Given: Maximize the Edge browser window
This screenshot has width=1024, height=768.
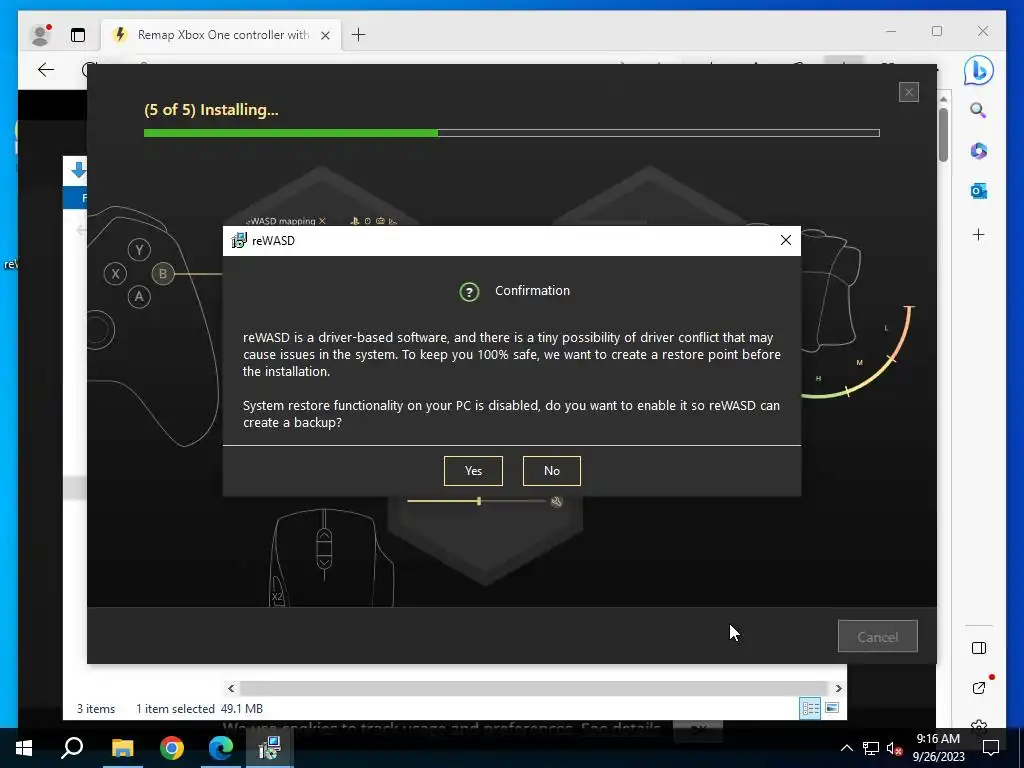Looking at the screenshot, I should (x=936, y=31).
